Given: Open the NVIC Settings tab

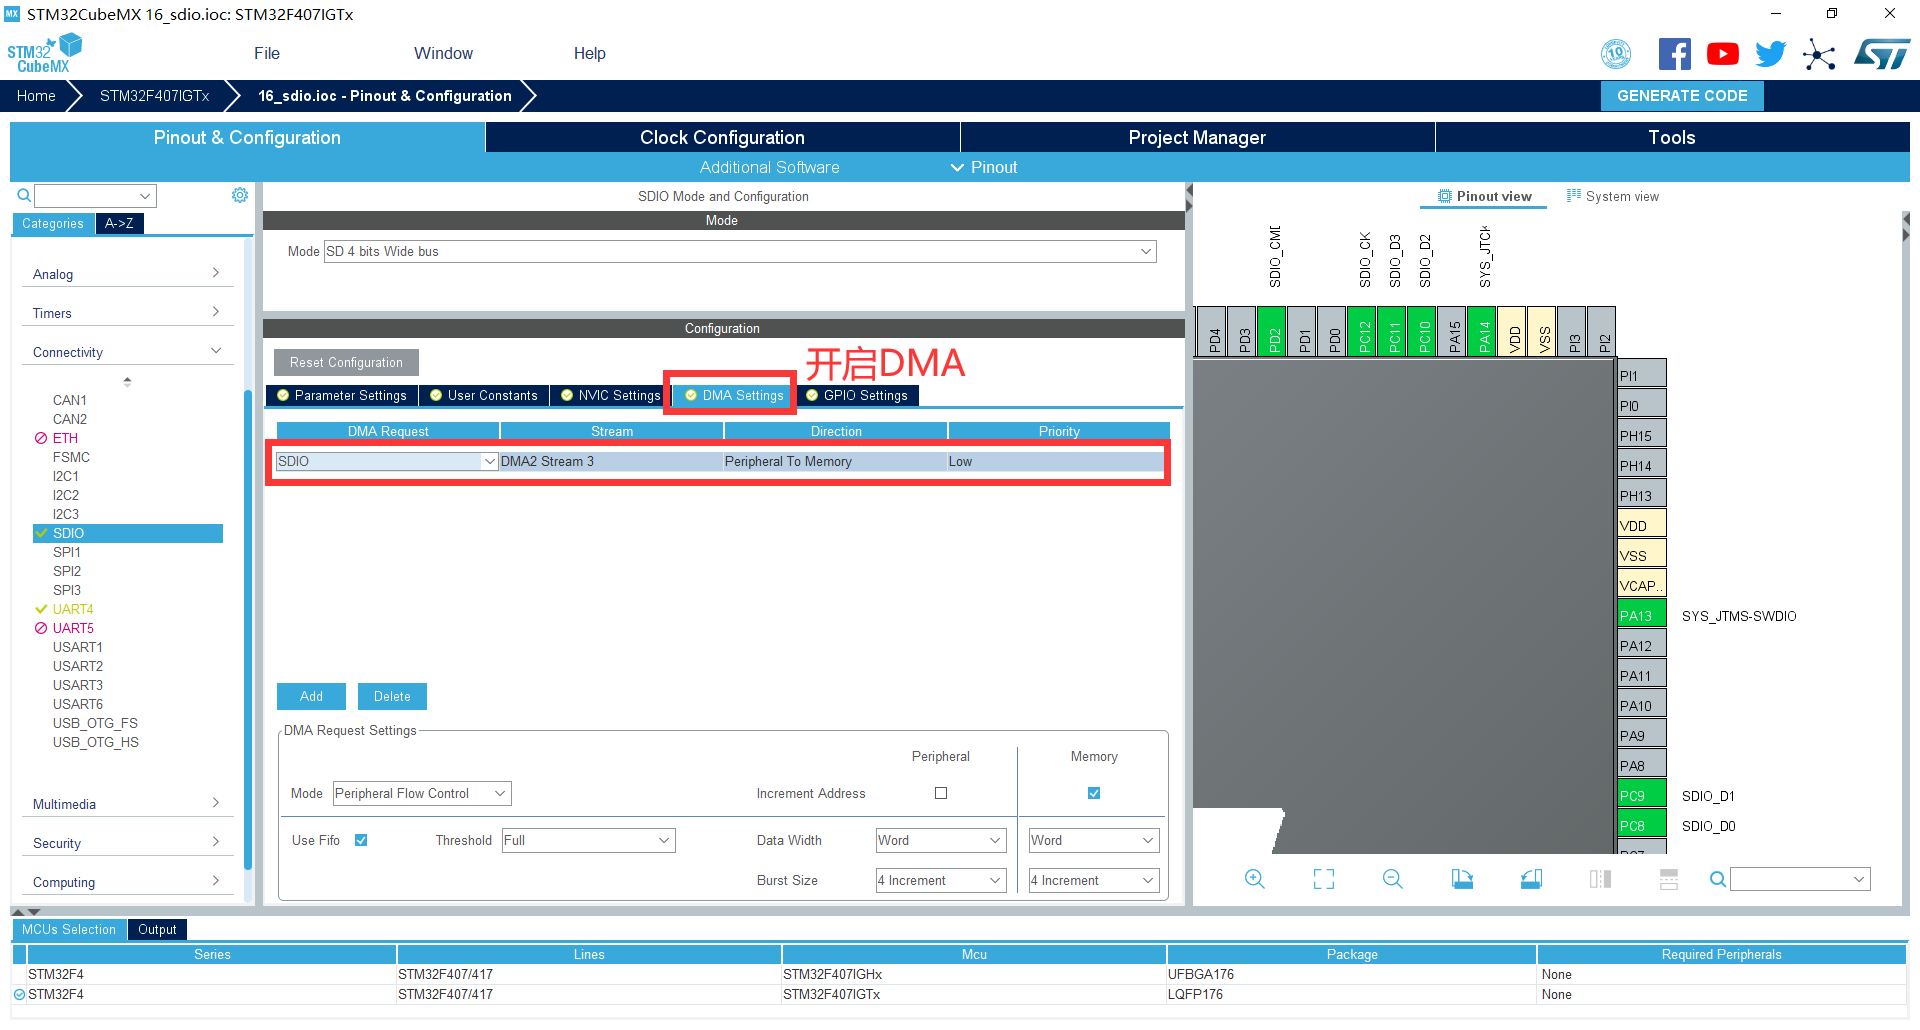Looking at the screenshot, I should click(x=610, y=395).
